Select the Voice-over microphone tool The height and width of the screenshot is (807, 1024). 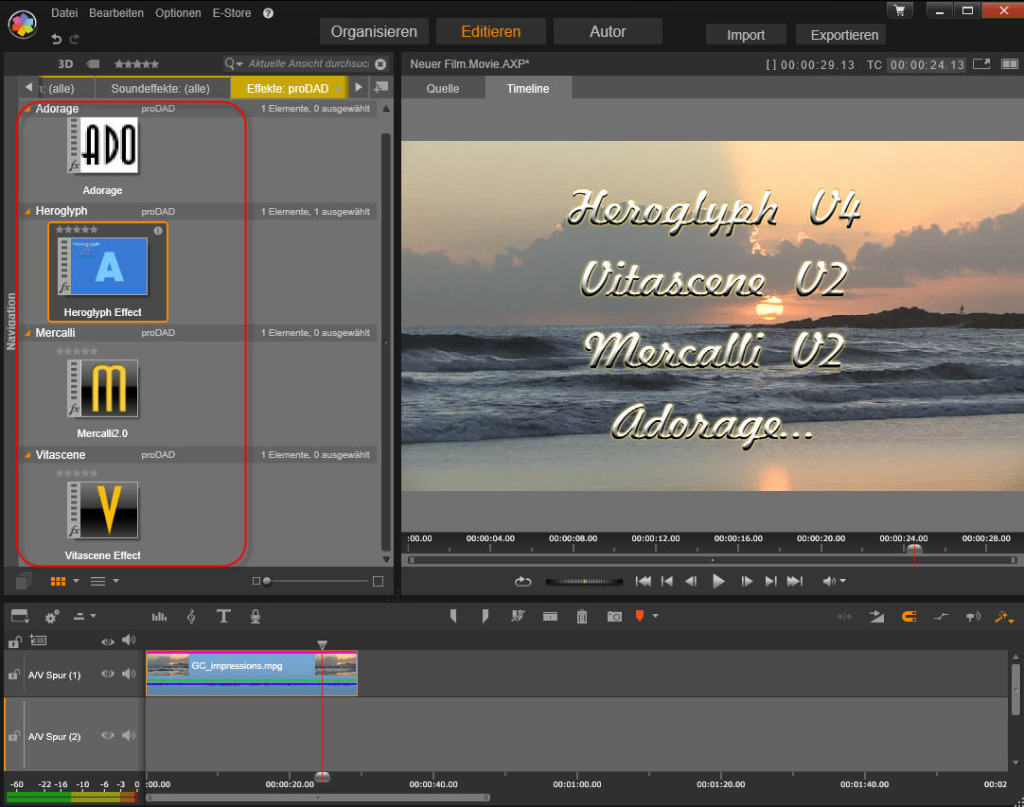[x=255, y=616]
